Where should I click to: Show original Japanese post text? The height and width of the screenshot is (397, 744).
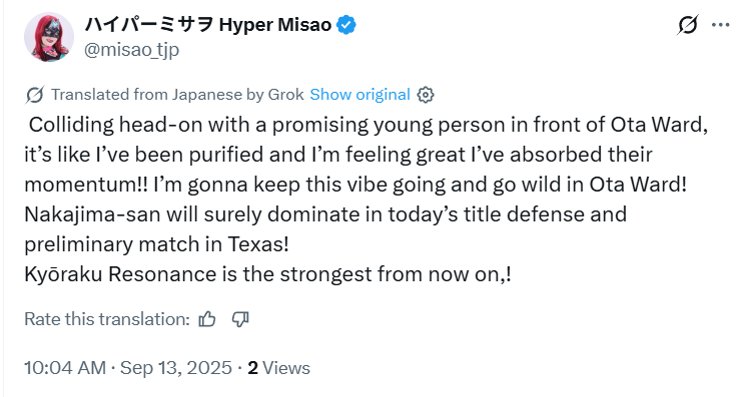(360, 94)
